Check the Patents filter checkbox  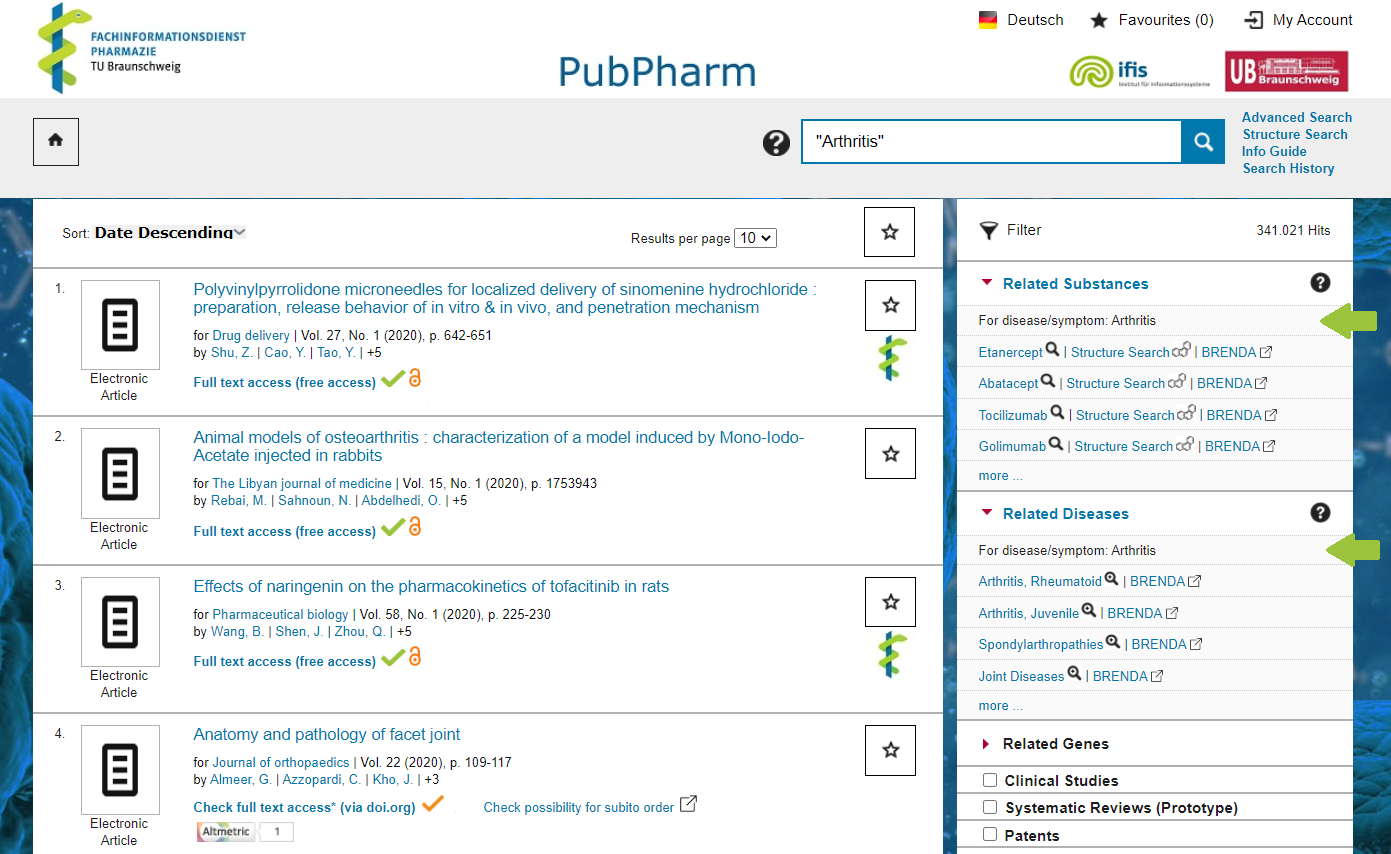click(x=990, y=834)
